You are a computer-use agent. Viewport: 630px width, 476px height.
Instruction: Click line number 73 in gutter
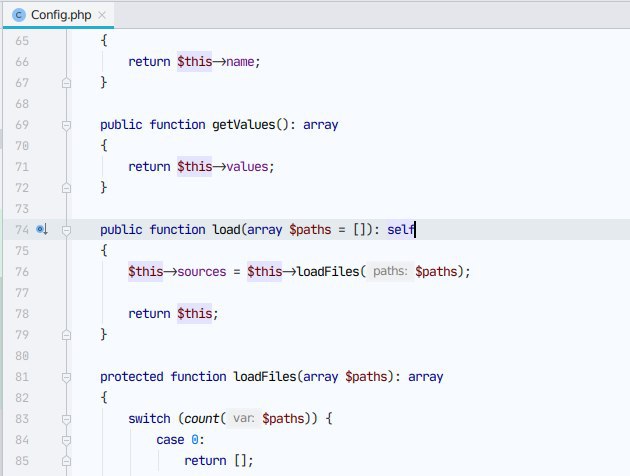click(x=22, y=209)
